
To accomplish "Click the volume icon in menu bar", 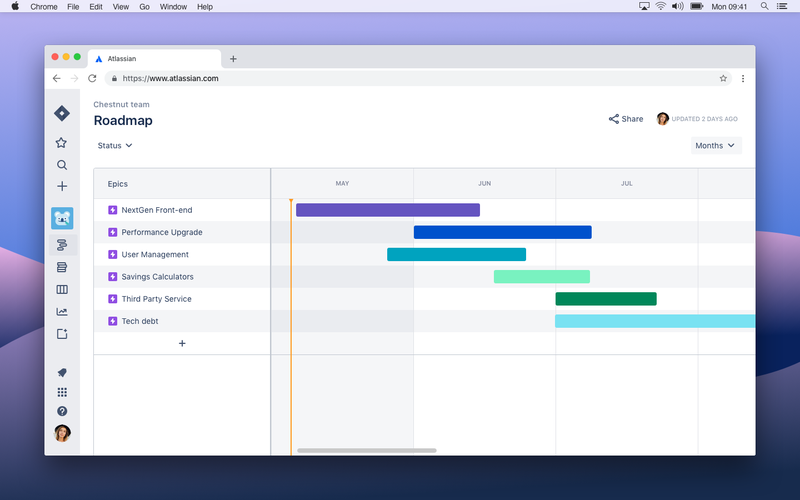I will [x=678, y=6].
